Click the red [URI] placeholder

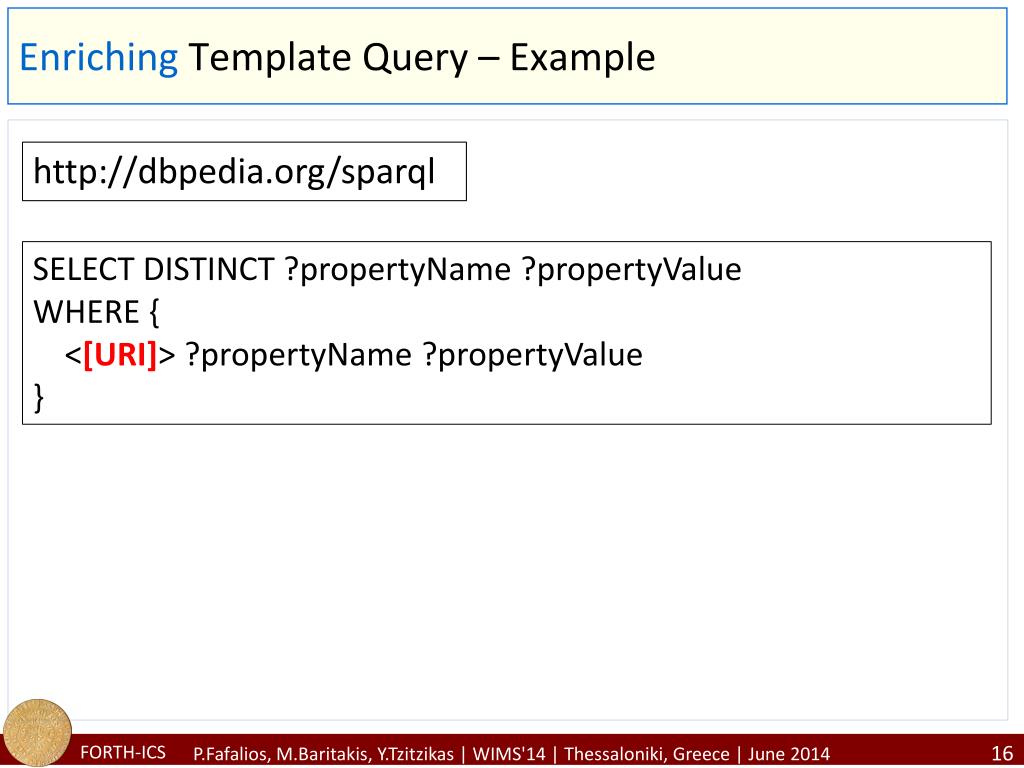point(121,355)
